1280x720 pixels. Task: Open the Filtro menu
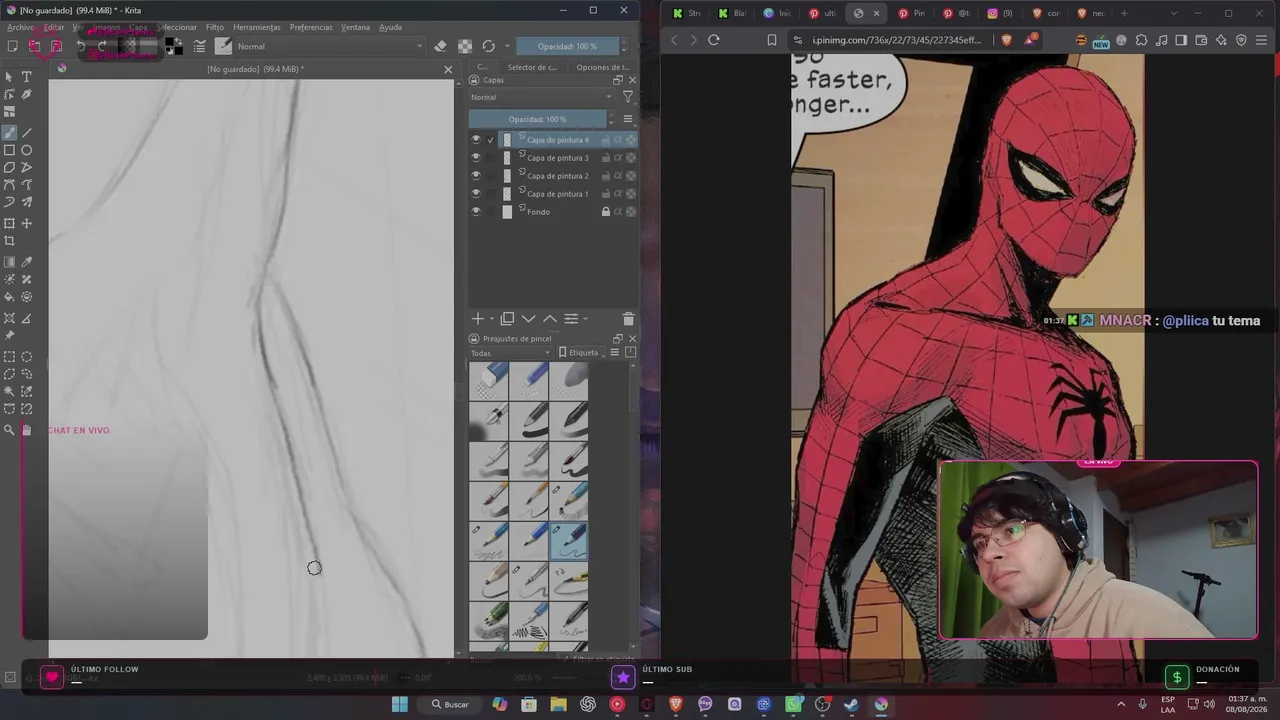point(215,27)
